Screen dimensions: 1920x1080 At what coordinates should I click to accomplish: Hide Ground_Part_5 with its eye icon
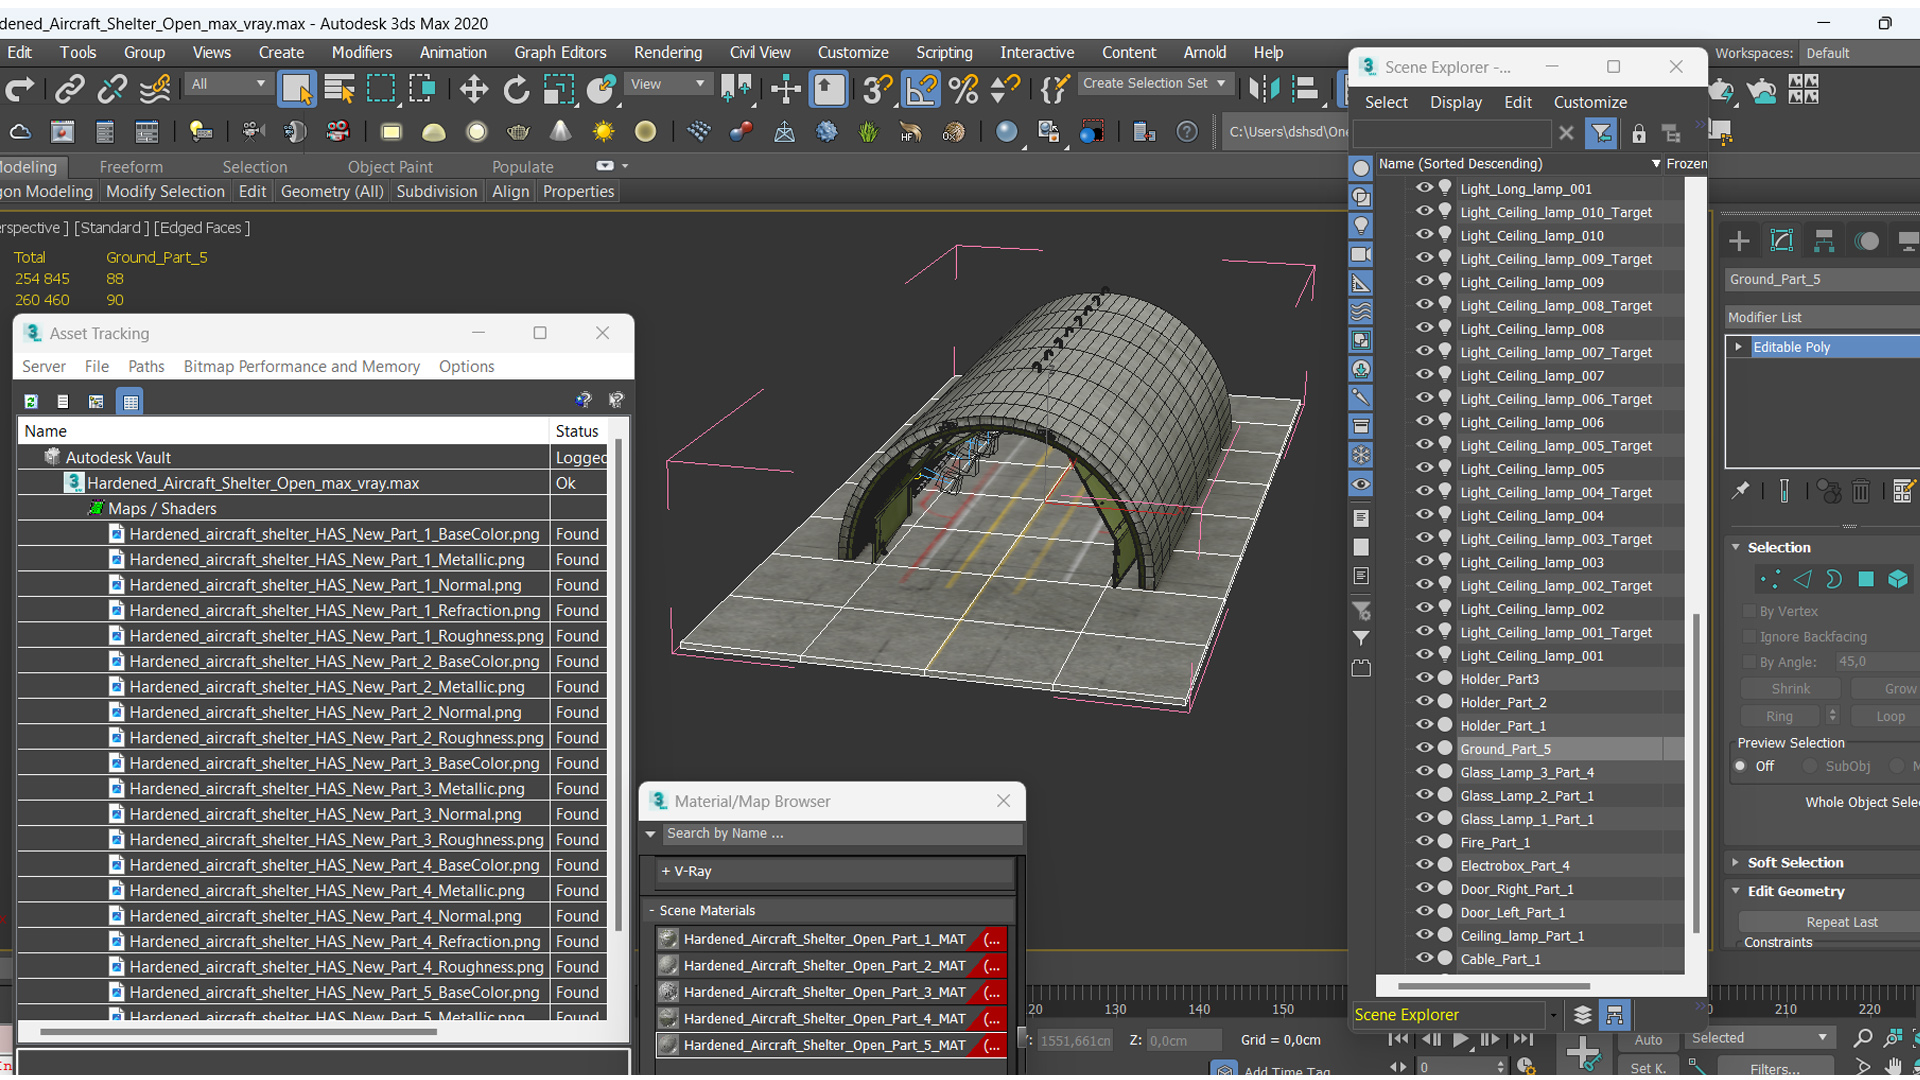click(1424, 748)
